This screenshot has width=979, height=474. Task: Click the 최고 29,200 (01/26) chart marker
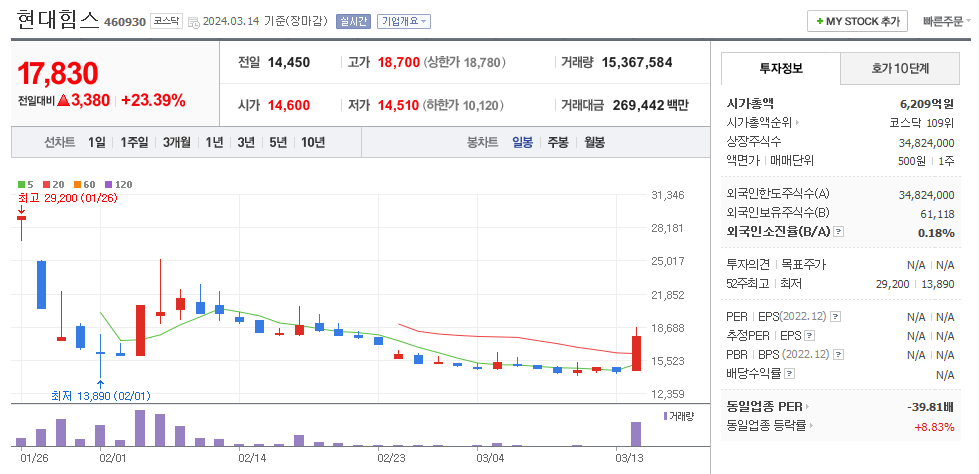point(67,198)
